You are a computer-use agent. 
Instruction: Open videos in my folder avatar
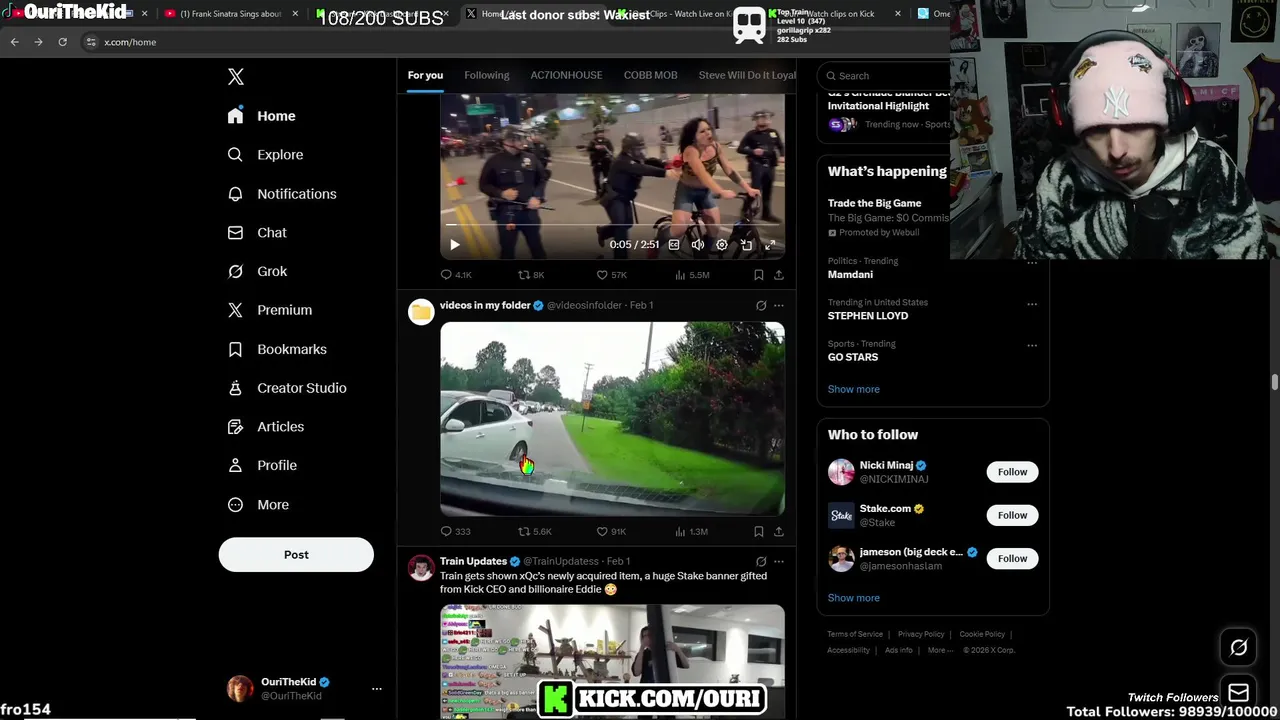pos(421,312)
